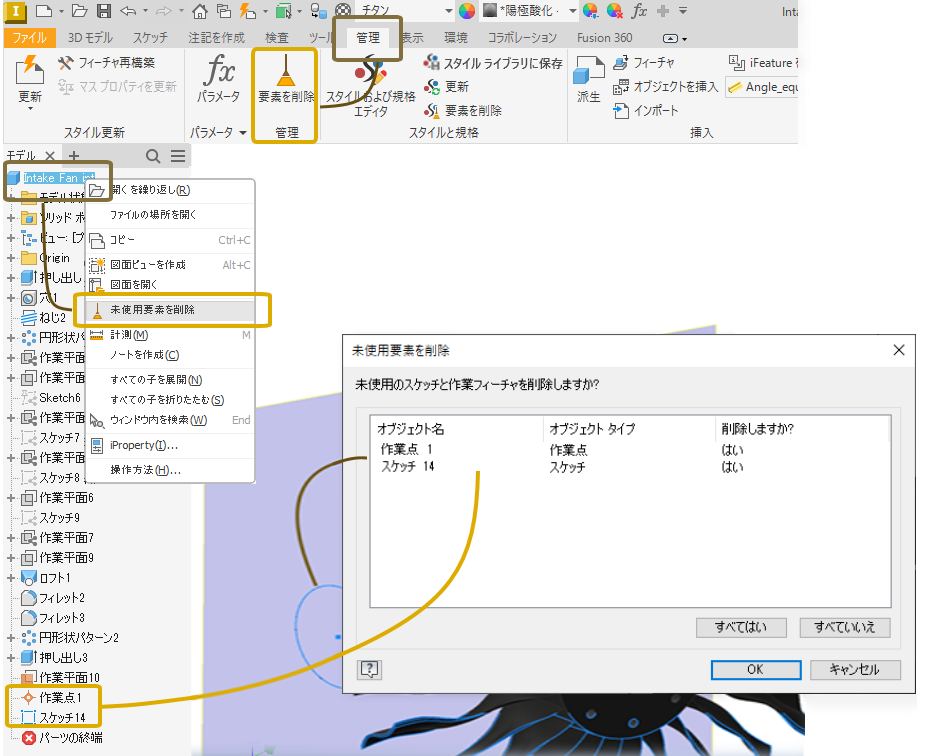Choose 未使用要素を削除 in context menu
This screenshot has height=756, width=934.
coord(170,310)
